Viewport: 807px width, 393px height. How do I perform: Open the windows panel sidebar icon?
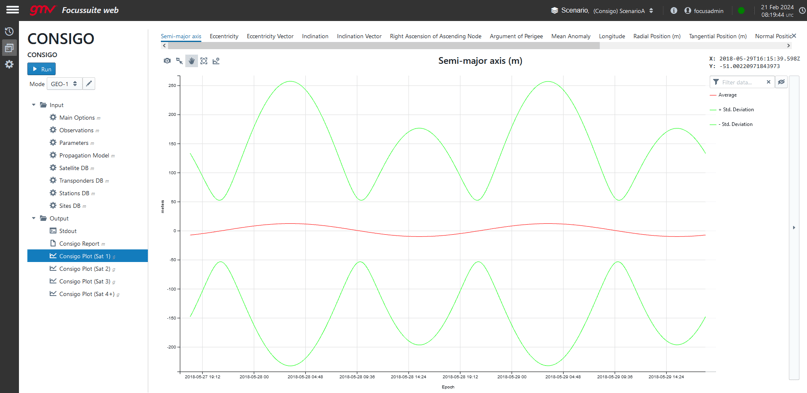click(x=9, y=48)
